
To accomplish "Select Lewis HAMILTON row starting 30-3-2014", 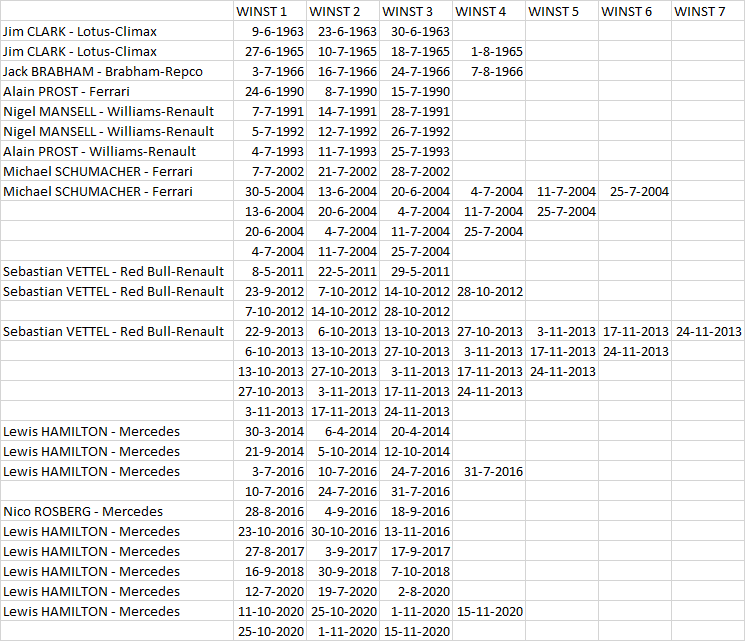I will [x=372, y=431].
